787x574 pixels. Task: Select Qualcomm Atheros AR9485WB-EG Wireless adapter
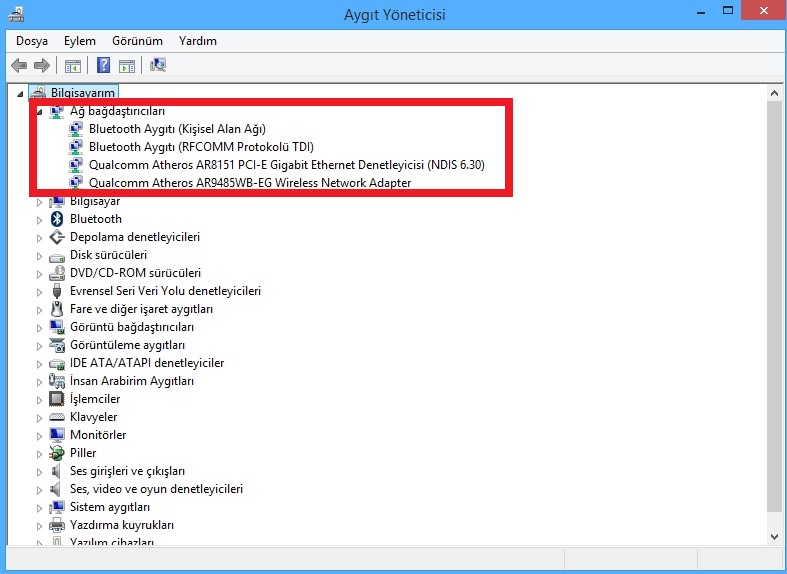pyautogui.click(x=250, y=183)
